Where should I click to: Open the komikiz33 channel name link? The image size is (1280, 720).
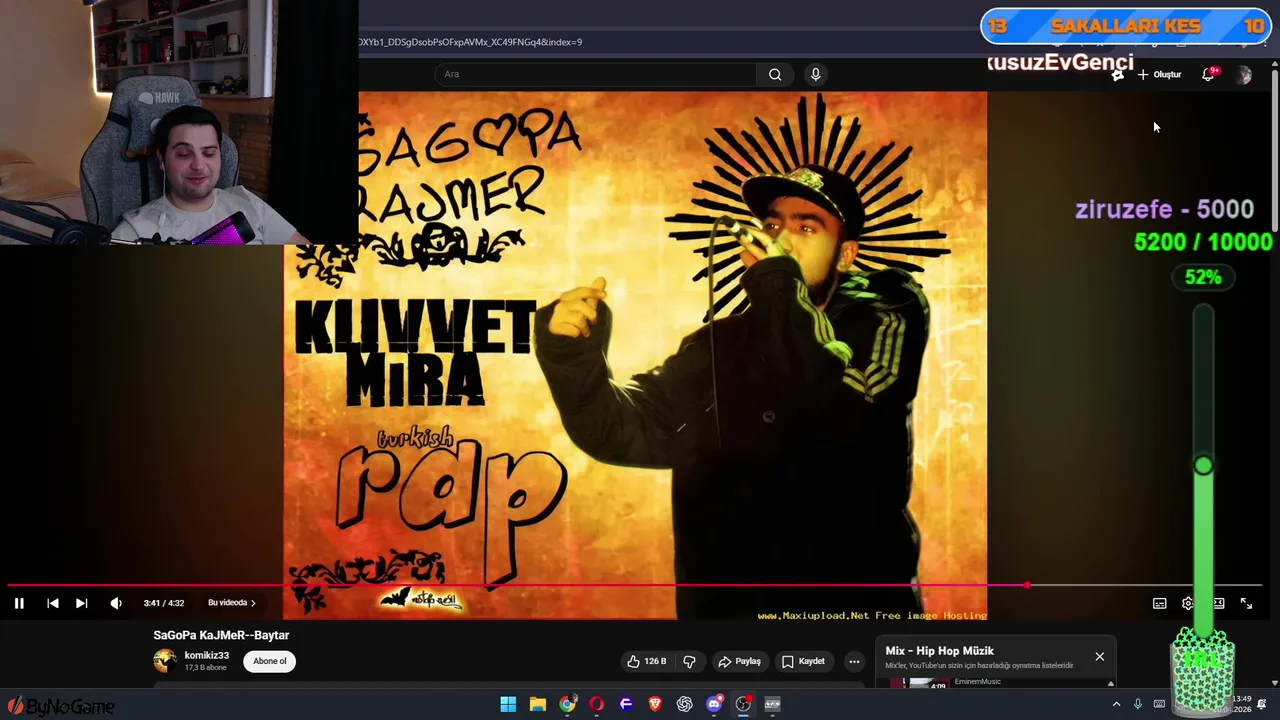[x=206, y=656]
